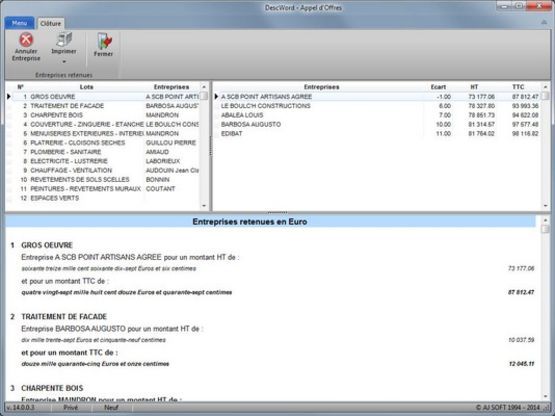Screen dimensions: 555x416
Task: Click scroll-up arrow of report pane
Action: pos(545,220)
